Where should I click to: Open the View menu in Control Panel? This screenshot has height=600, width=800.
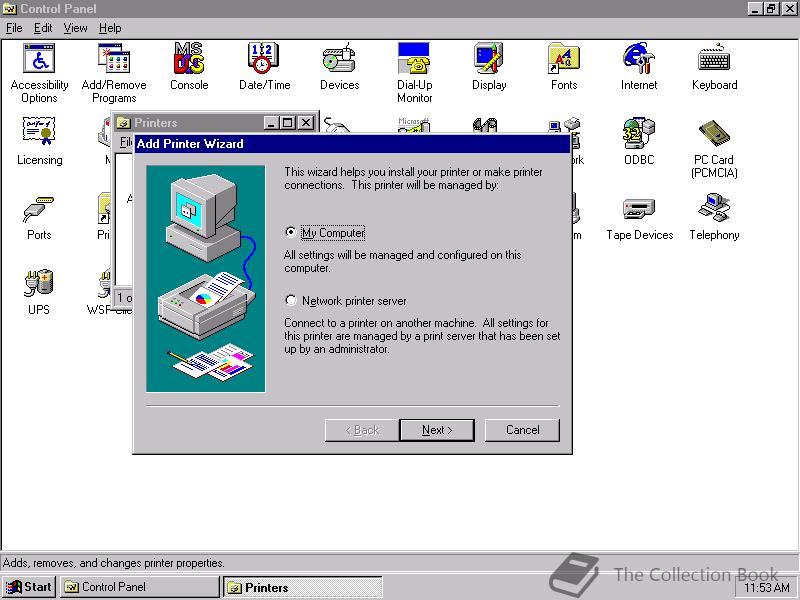pyautogui.click(x=76, y=28)
